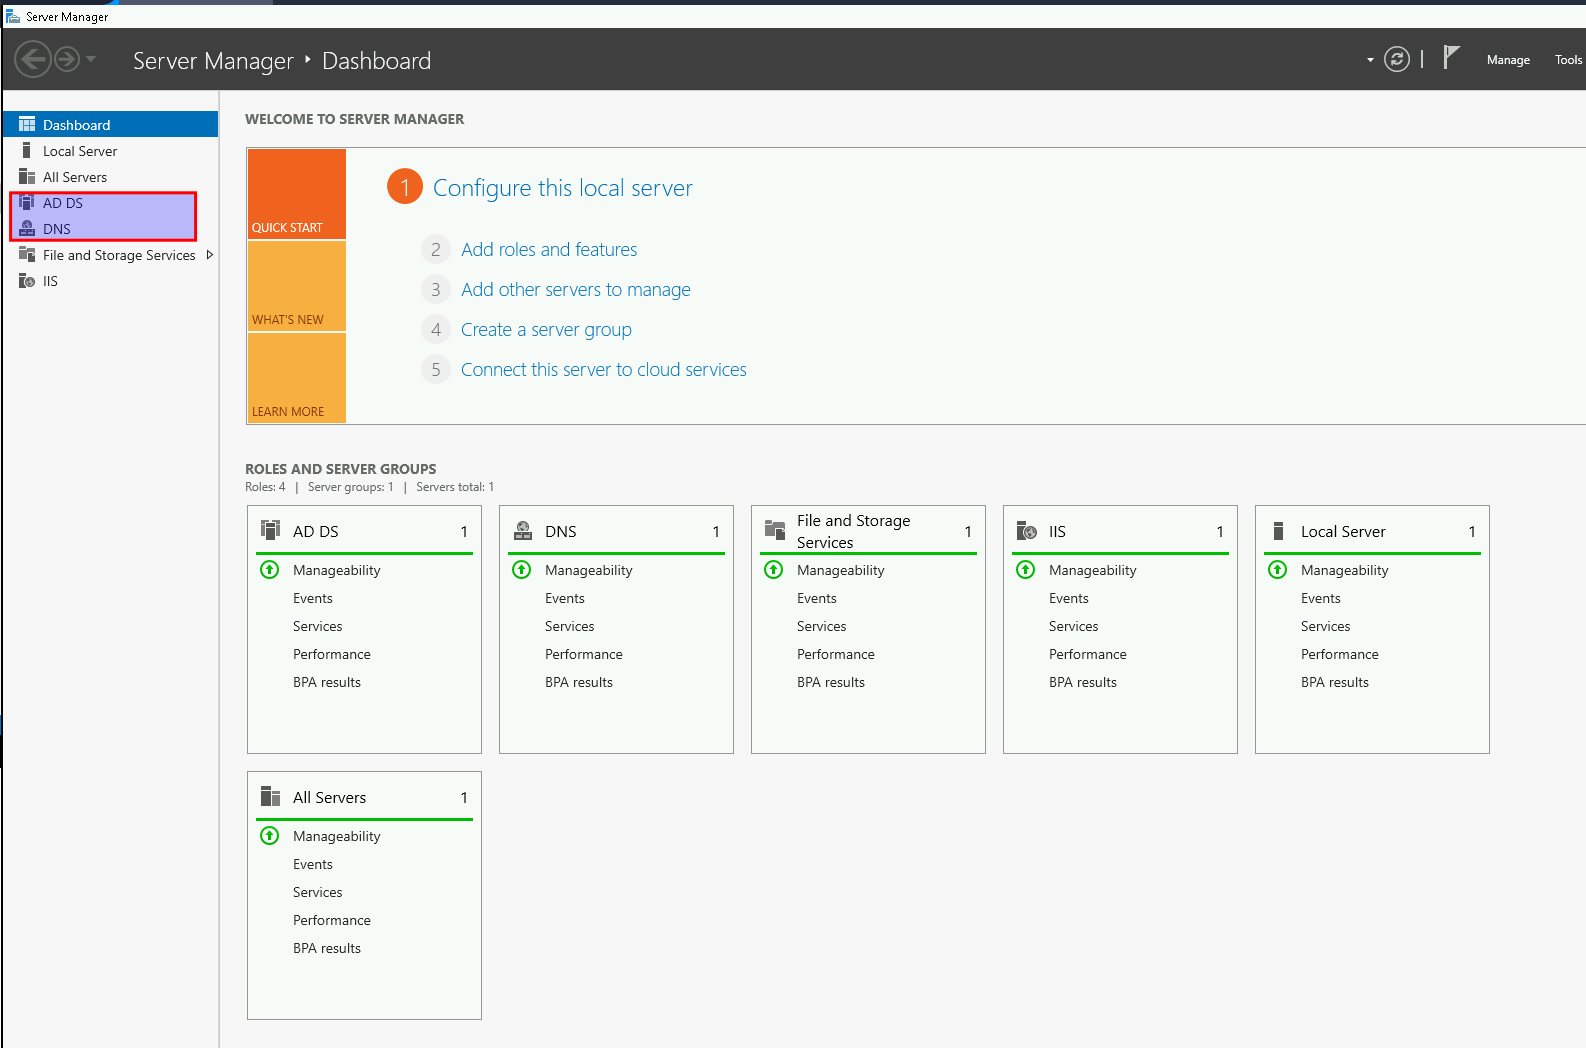Open the navigation history dropdown arrow
1586x1048 pixels.
pos(91,59)
